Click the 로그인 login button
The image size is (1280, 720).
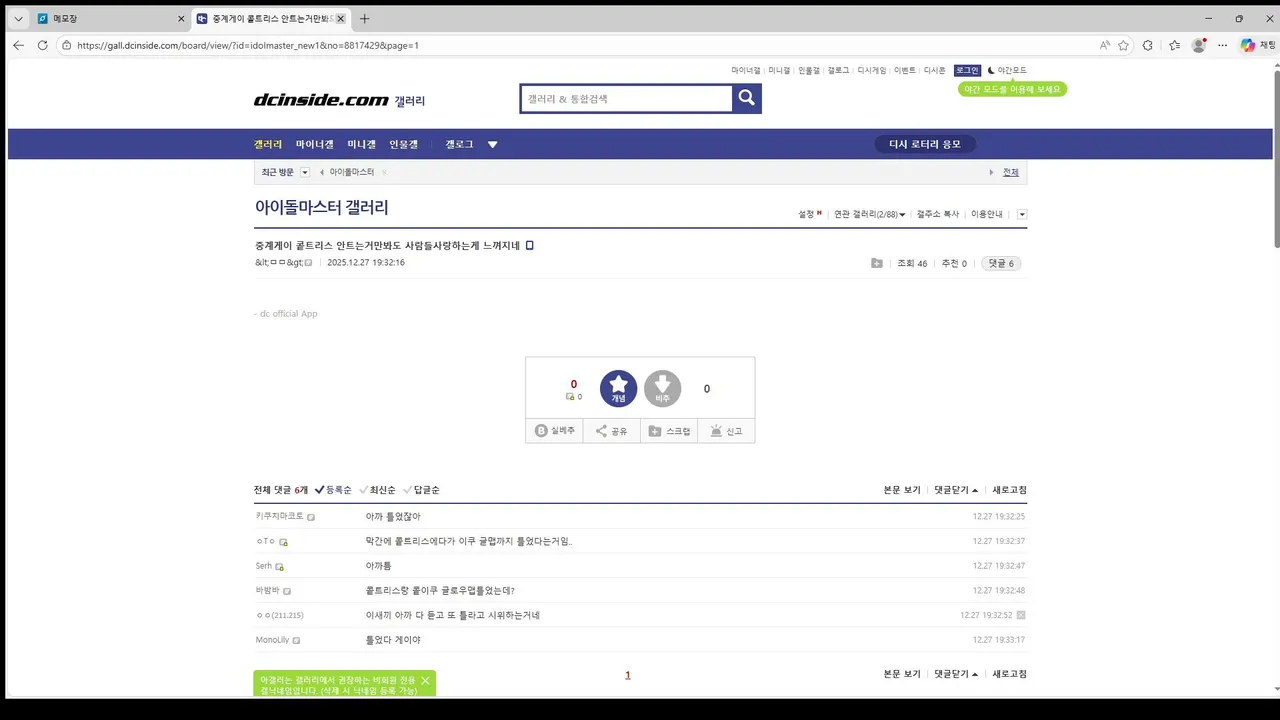[967, 70]
